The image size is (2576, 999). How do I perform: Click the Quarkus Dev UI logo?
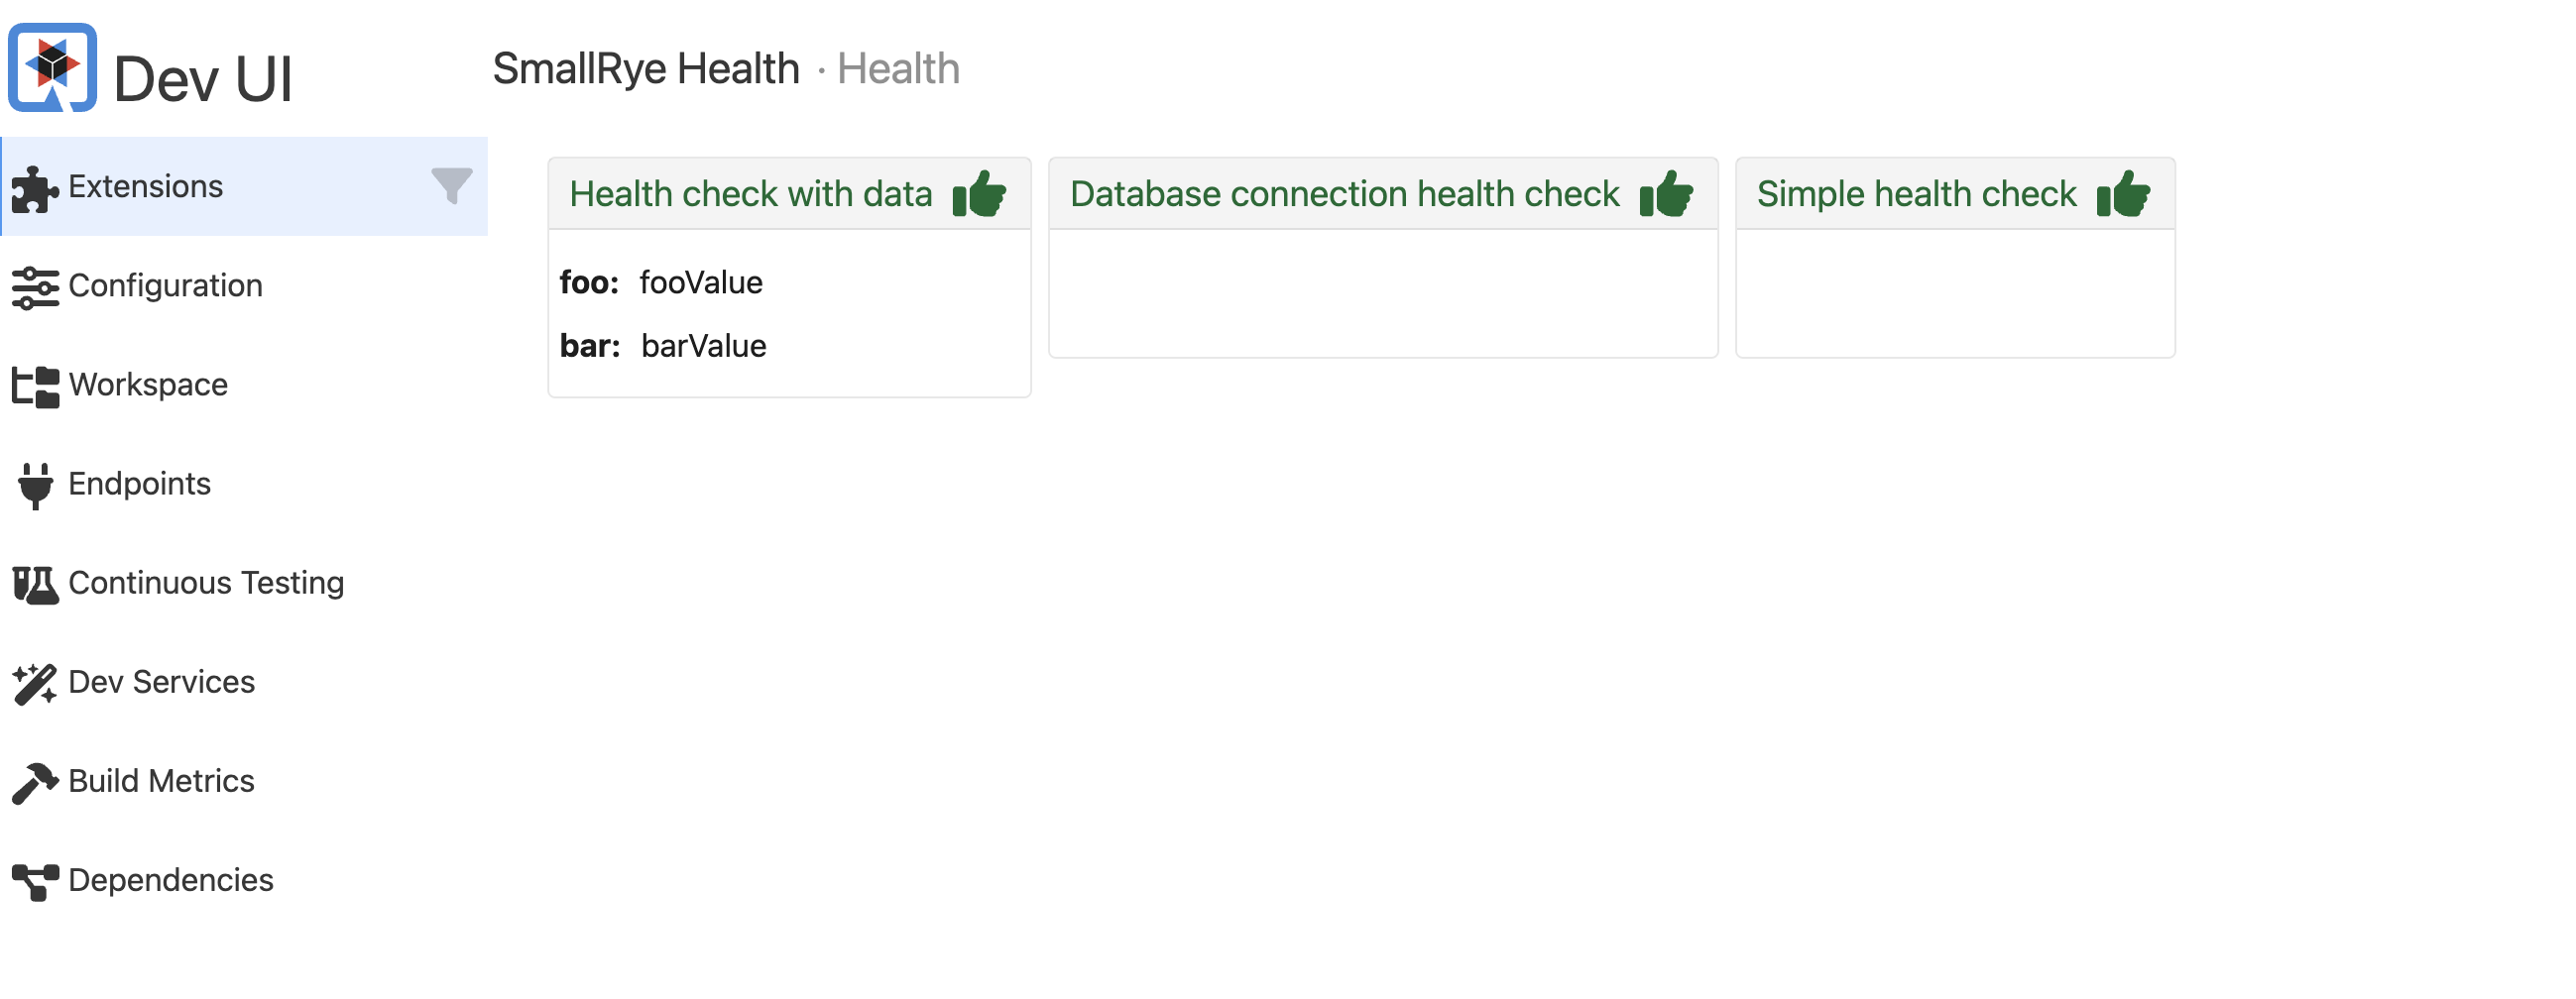pyautogui.click(x=52, y=68)
